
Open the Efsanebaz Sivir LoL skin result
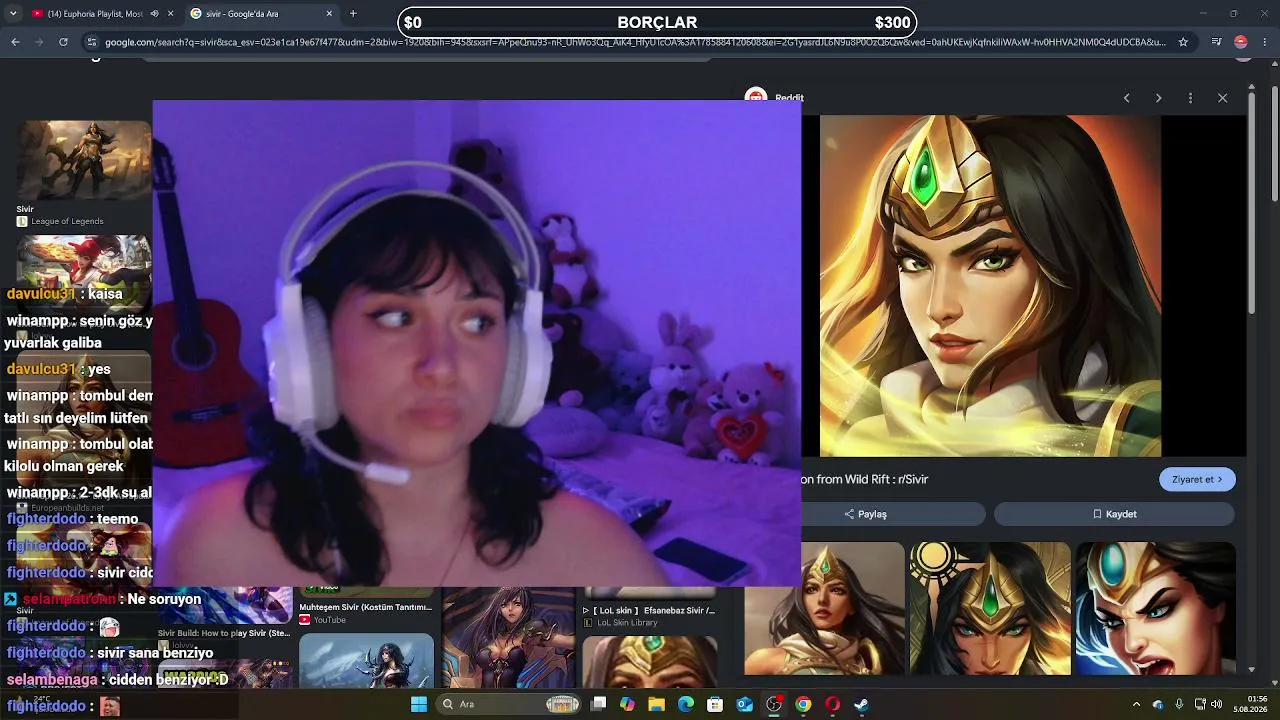650,610
